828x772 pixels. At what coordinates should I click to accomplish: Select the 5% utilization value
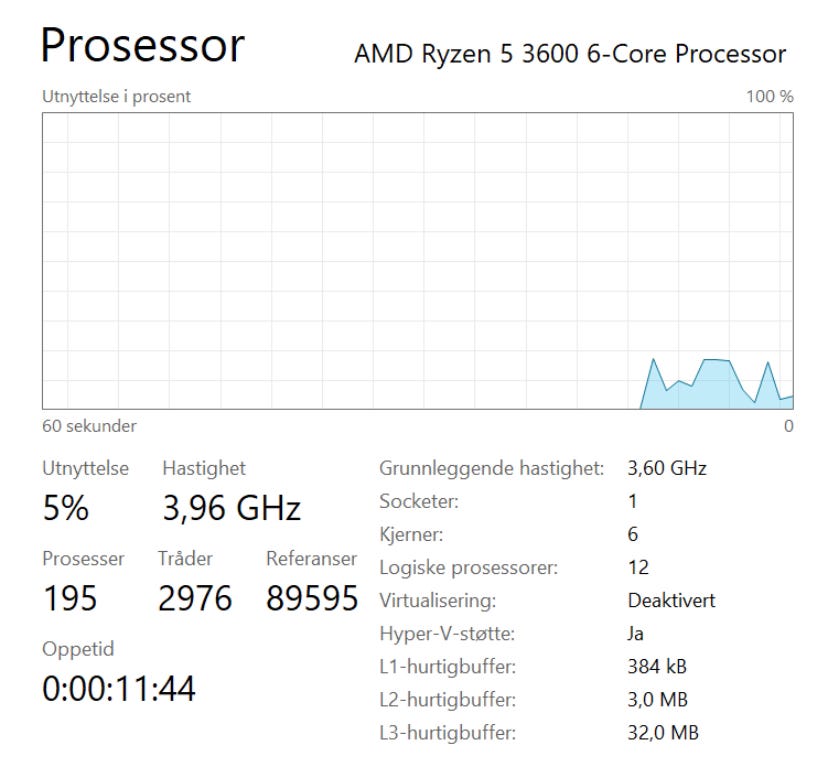tap(65, 509)
